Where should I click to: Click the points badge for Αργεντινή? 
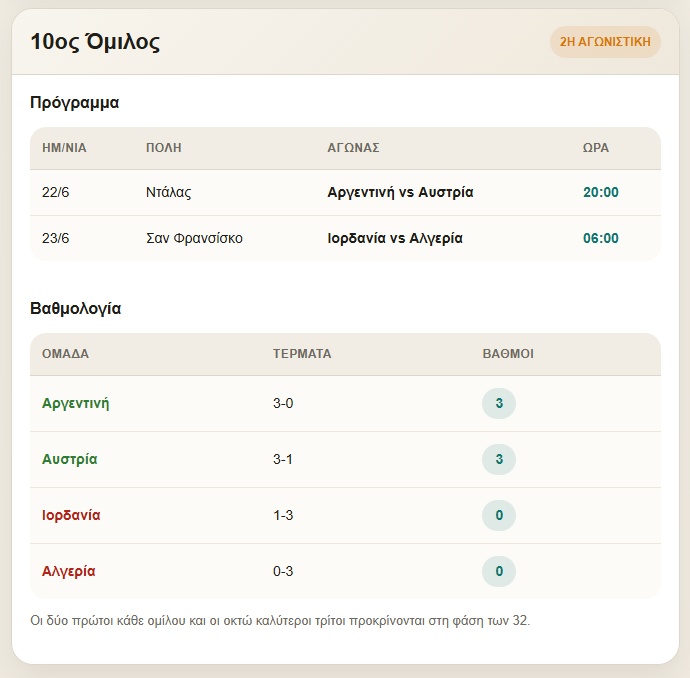click(x=499, y=403)
